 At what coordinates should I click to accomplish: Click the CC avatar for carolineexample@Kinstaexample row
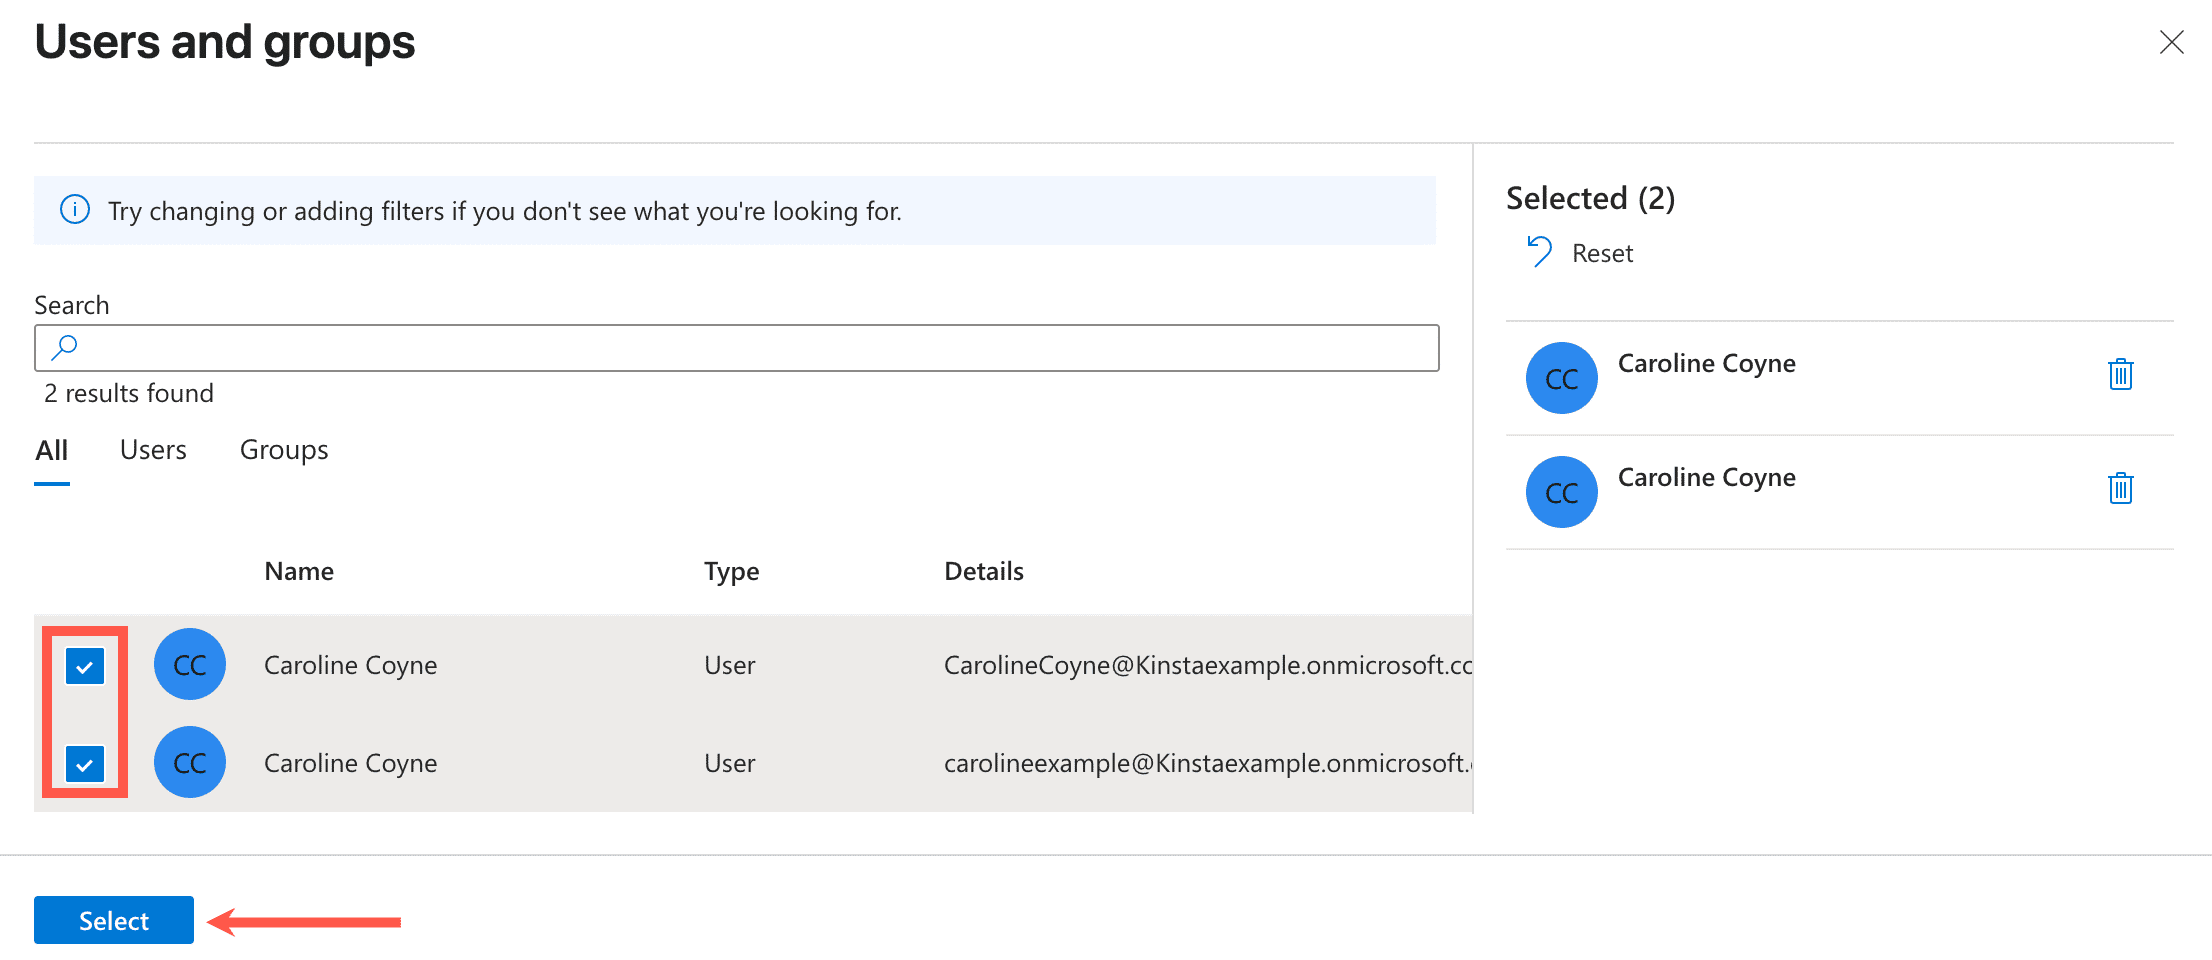[x=189, y=762]
